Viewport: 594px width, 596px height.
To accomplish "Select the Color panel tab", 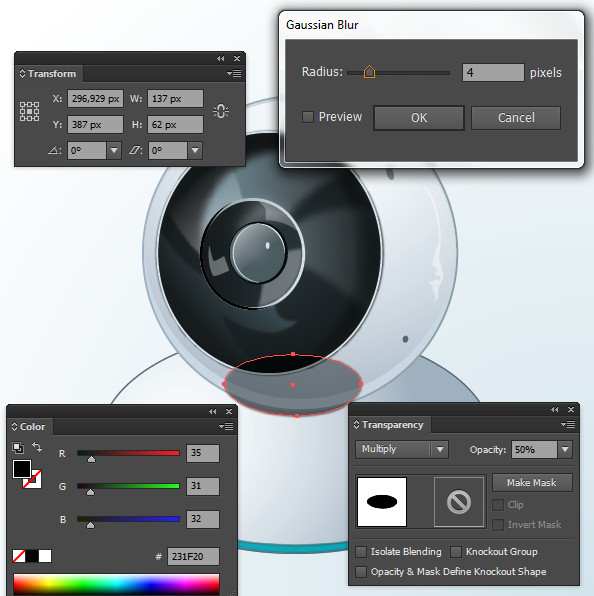I will (x=30, y=427).
